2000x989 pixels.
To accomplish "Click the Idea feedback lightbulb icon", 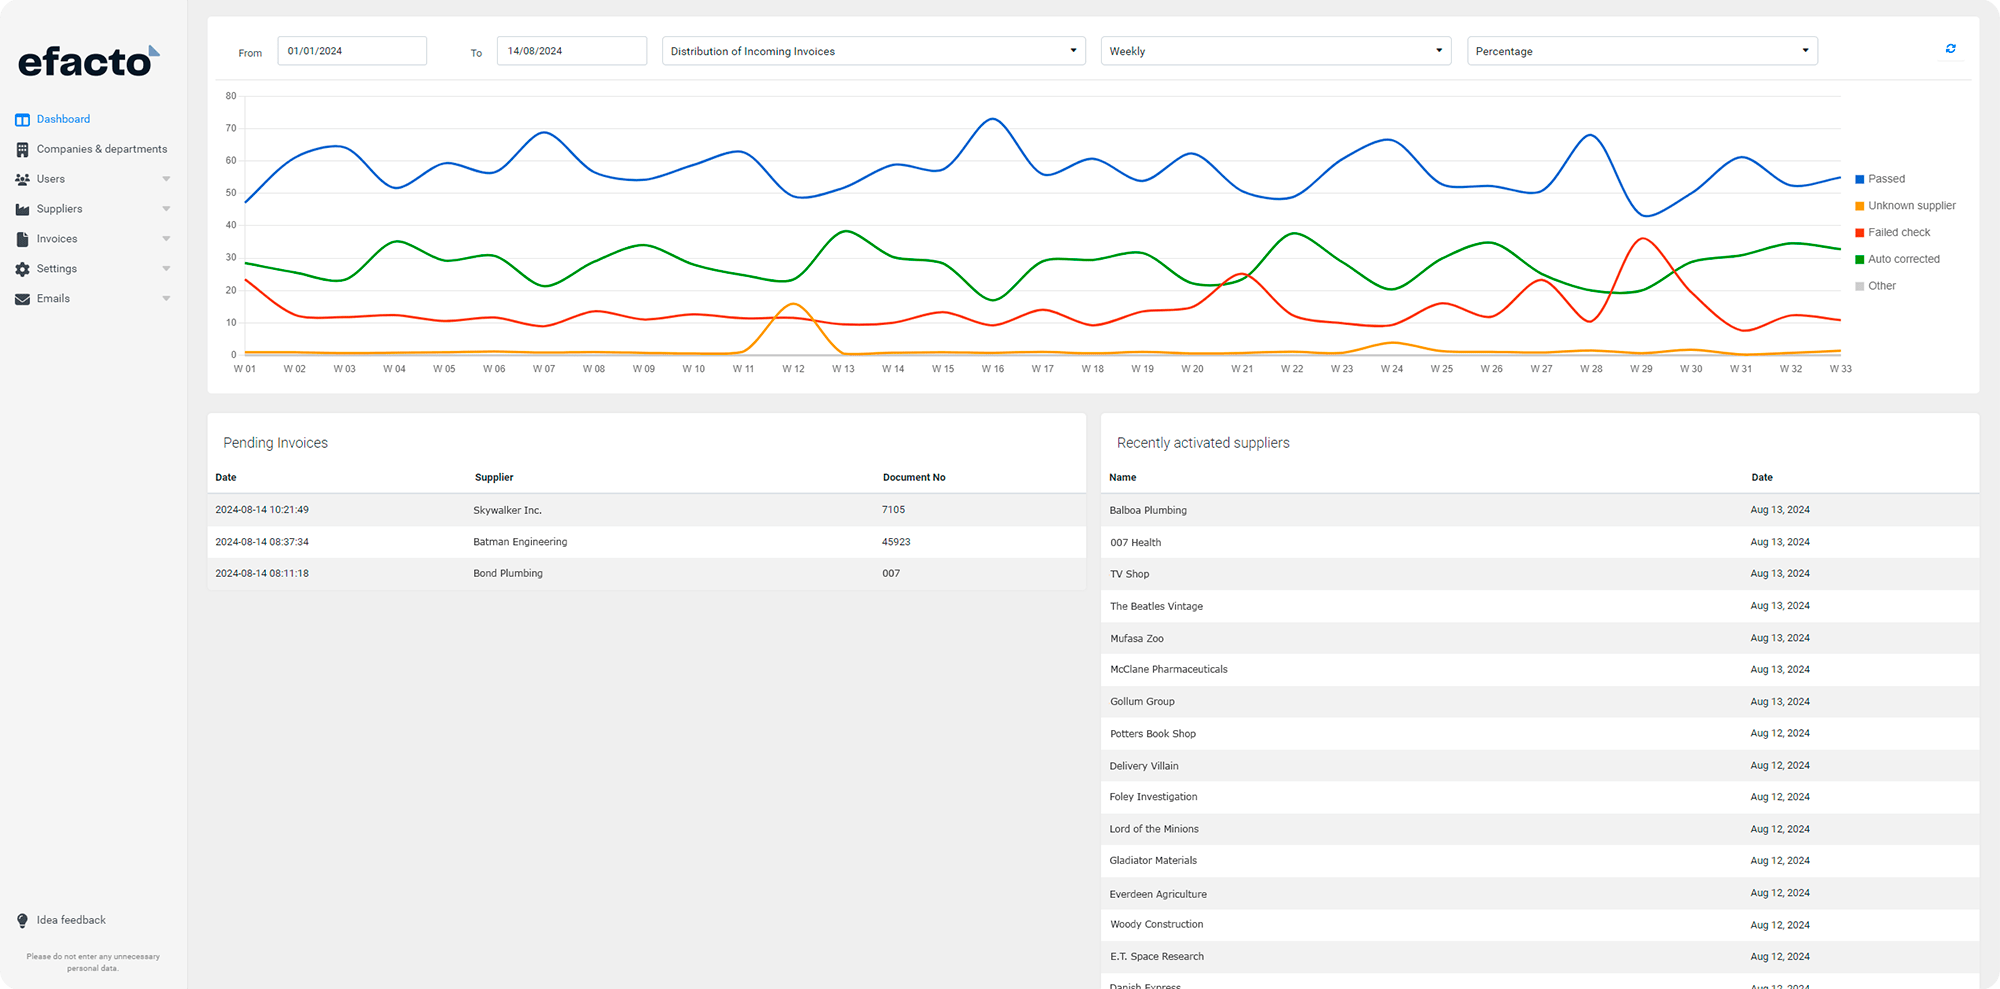I will [22, 921].
